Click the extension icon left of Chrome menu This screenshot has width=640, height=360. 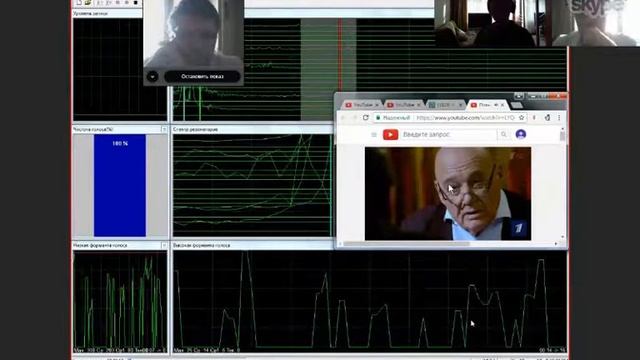click(x=547, y=118)
